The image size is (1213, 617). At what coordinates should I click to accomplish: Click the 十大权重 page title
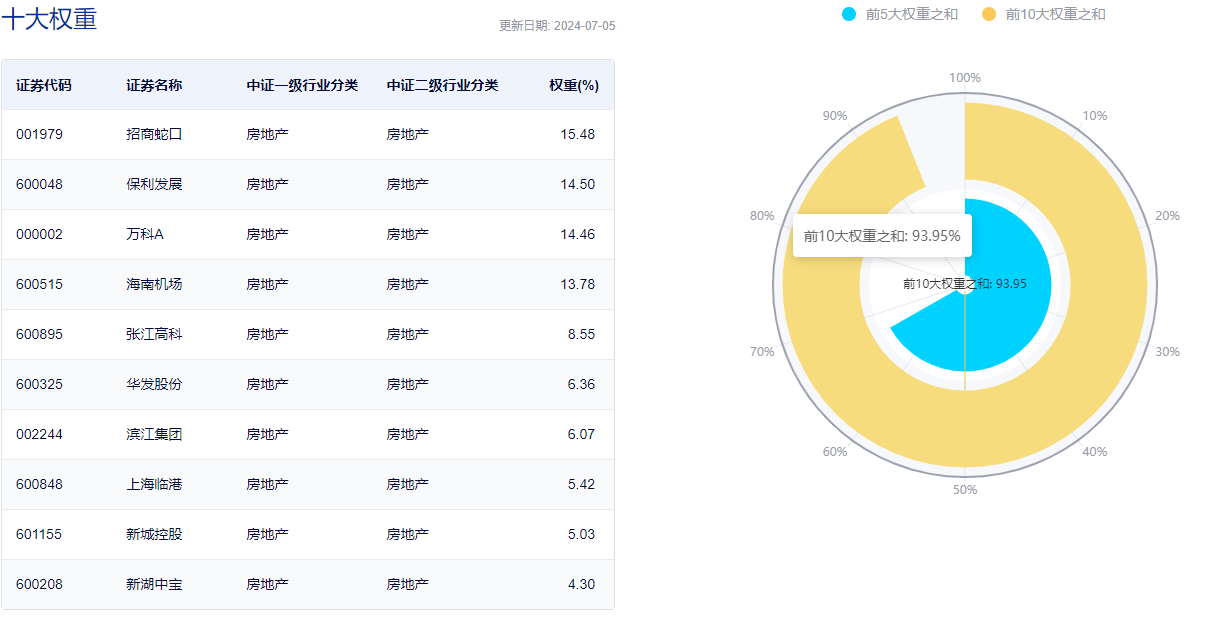click(x=47, y=17)
